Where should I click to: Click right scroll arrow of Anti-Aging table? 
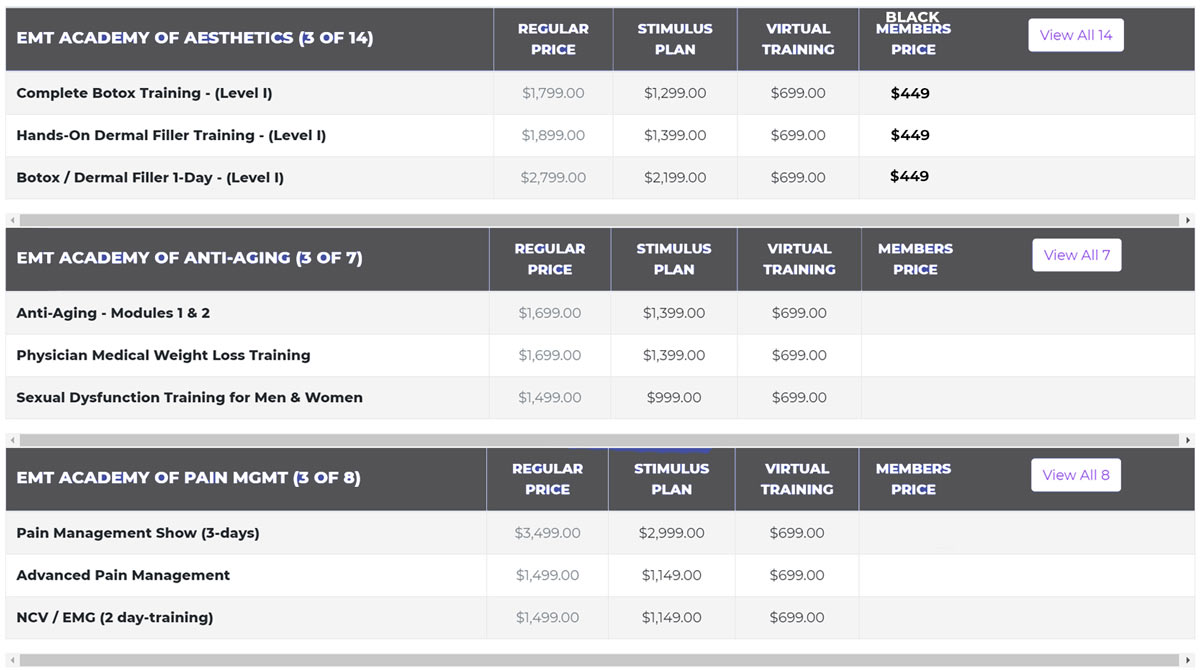pos(1188,440)
